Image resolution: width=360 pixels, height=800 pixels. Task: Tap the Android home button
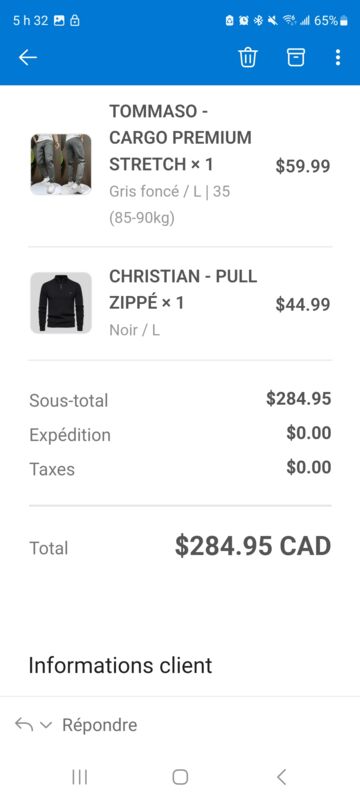(180, 777)
